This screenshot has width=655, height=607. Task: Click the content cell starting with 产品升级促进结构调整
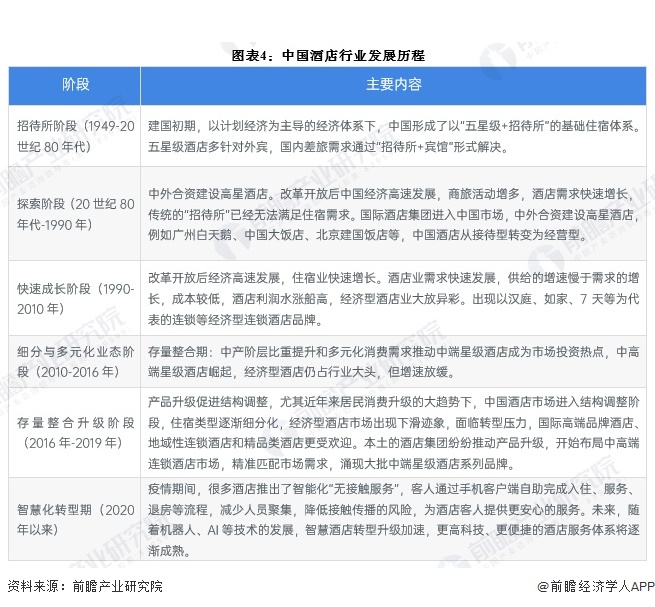click(x=394, y=432)
